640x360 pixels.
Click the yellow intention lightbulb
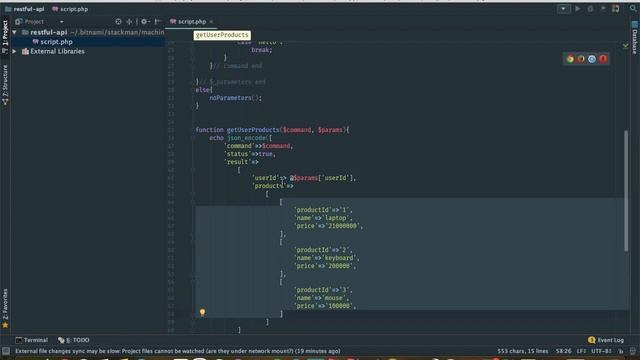pos(202,313)
